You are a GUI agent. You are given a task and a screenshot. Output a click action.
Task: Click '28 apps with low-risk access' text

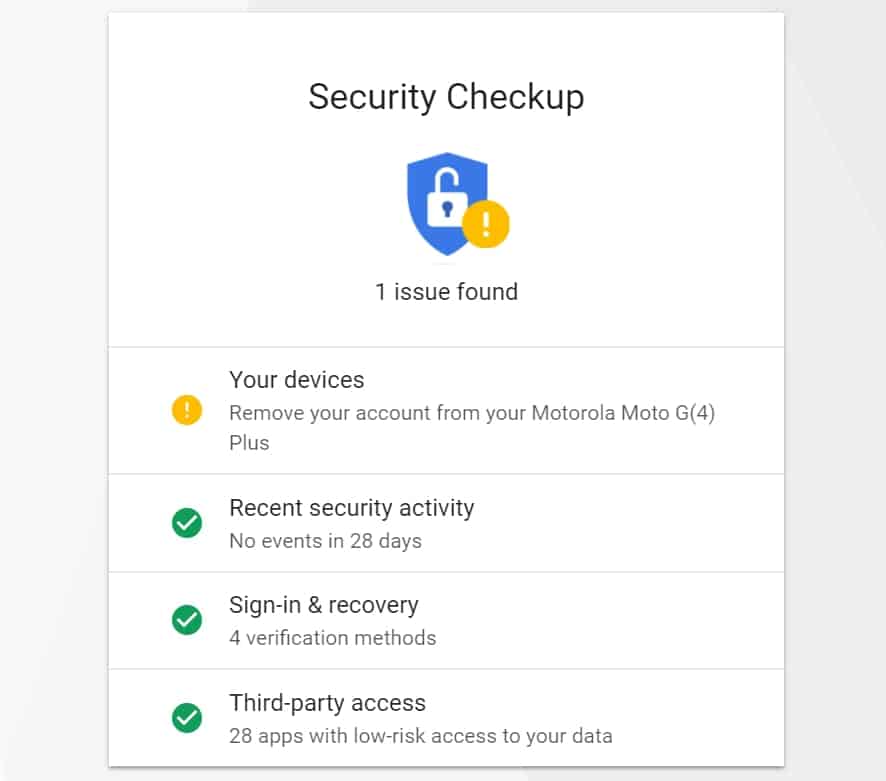[420, 737]
